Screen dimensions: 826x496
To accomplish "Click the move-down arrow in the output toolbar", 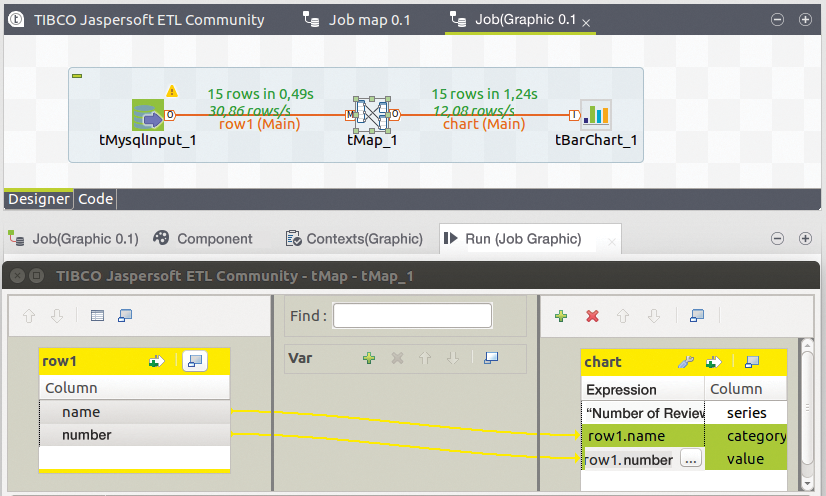I will pos(654,316).
